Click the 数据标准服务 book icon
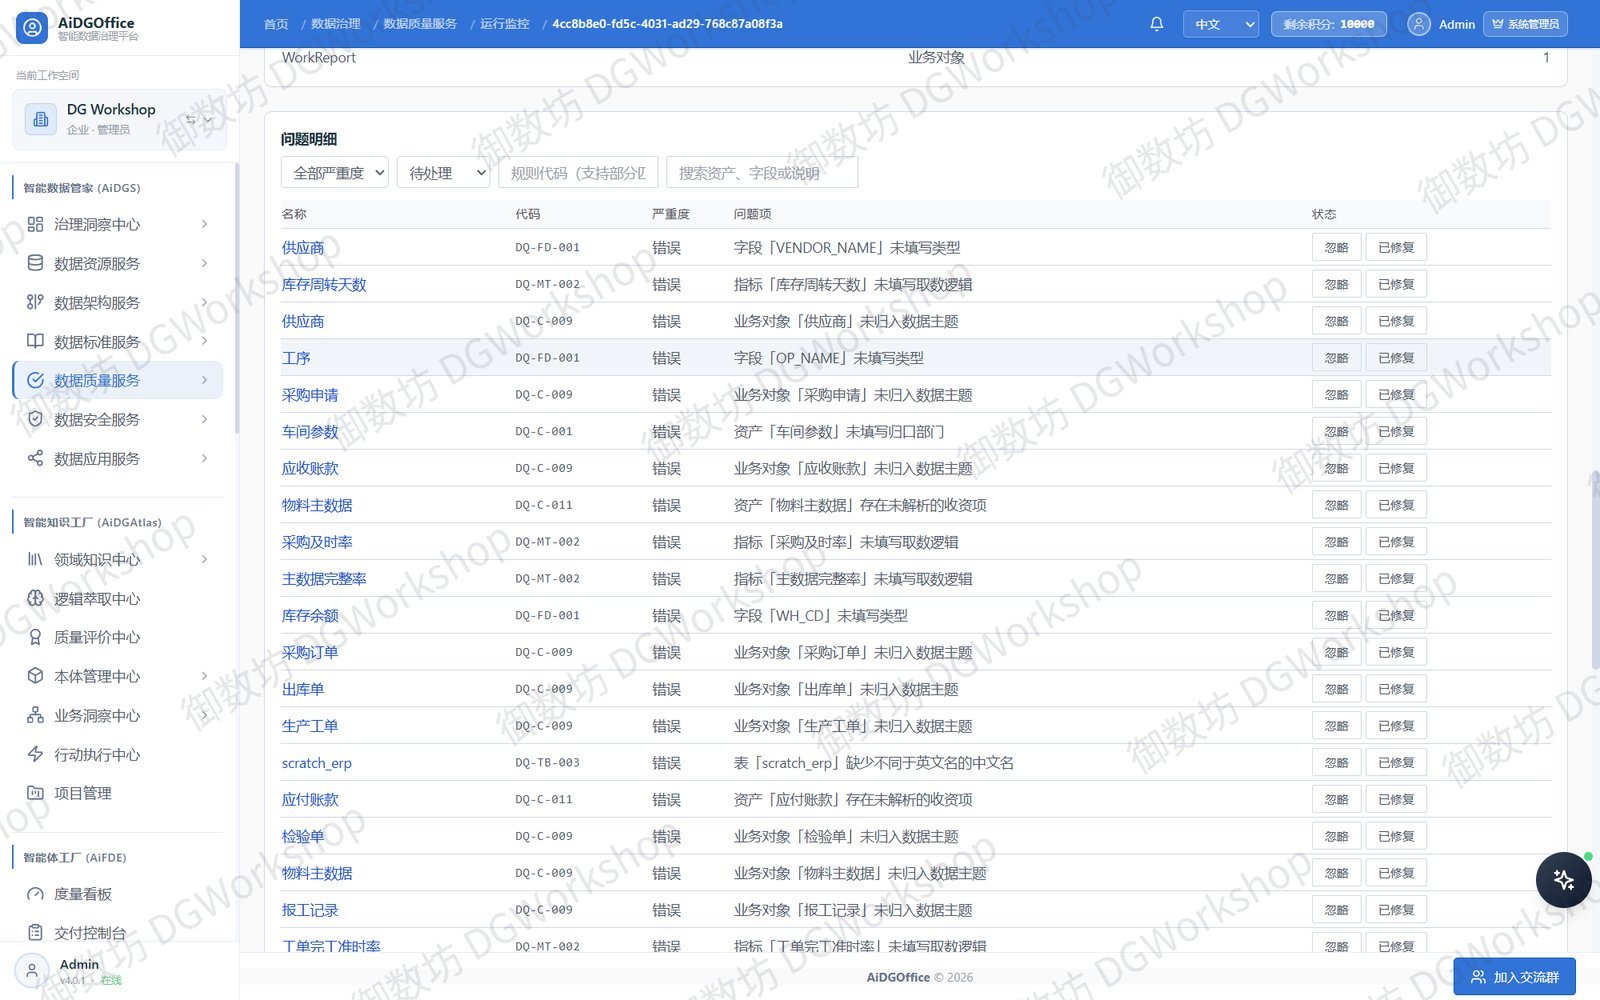 pos(35,341)
